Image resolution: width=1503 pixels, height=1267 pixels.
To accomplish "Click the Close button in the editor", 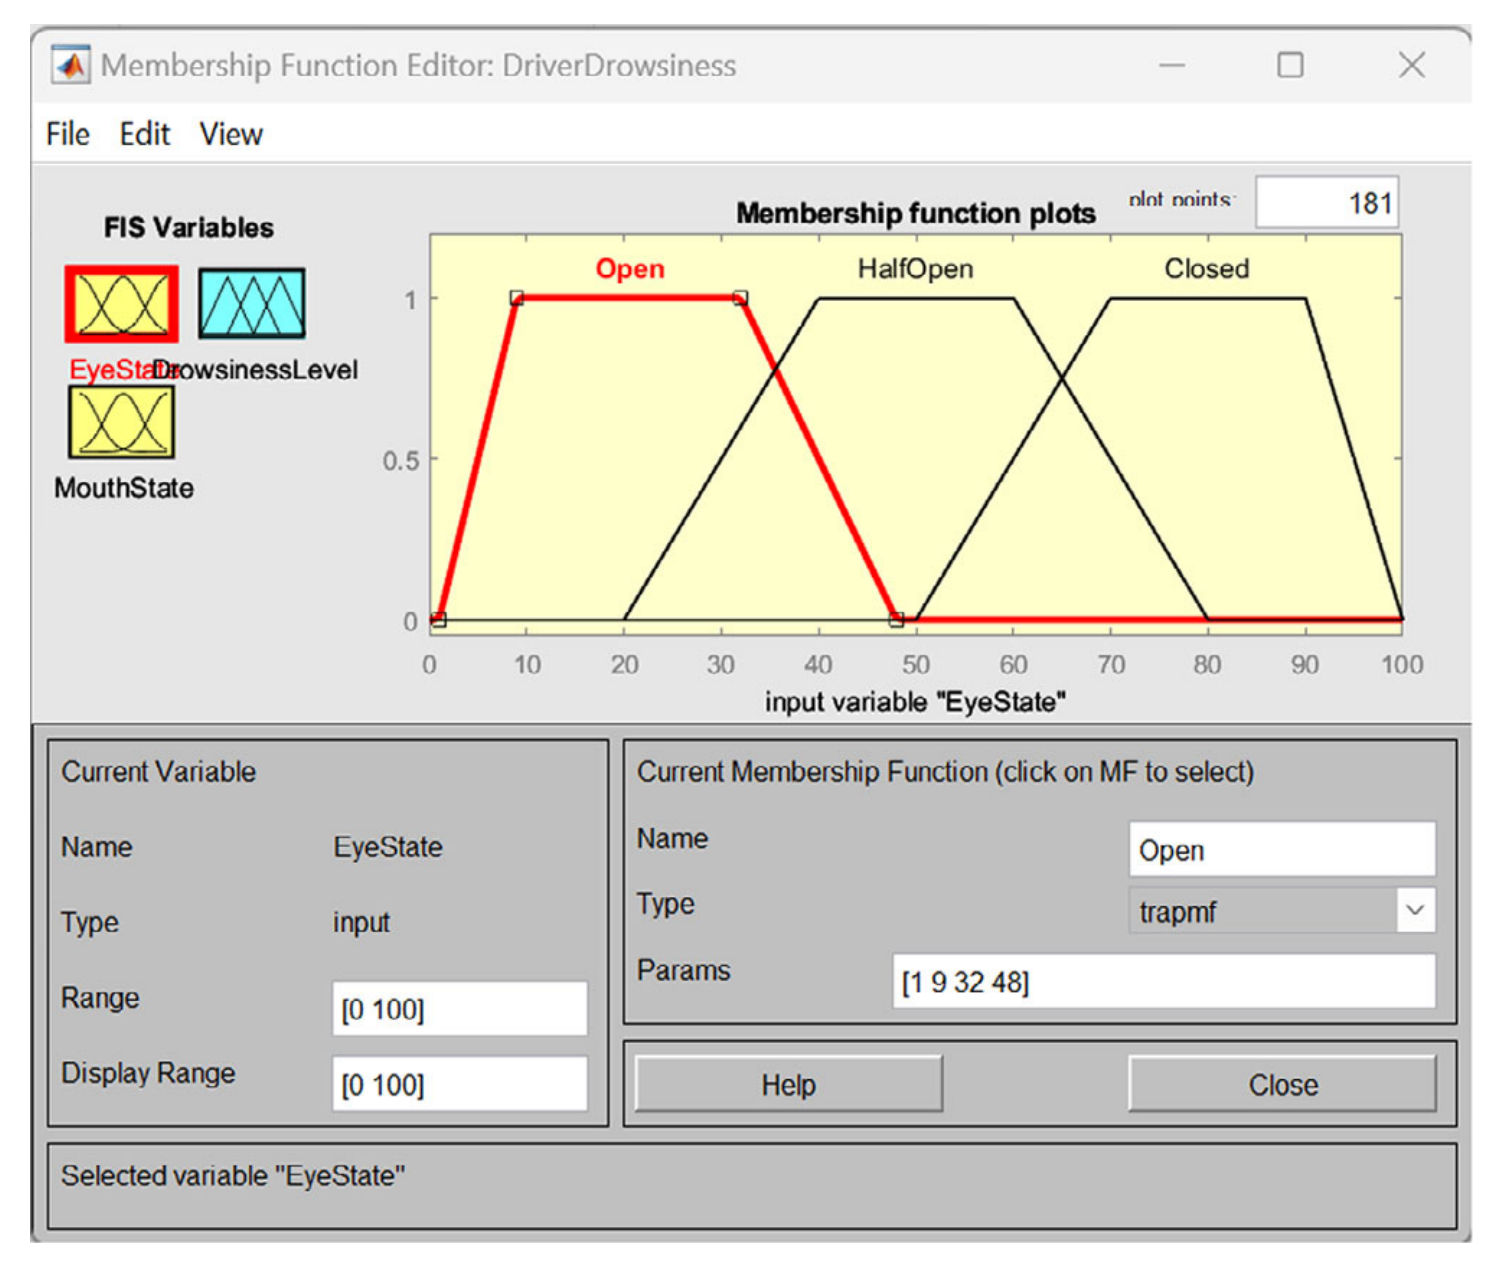I will click(1283, 1085).
